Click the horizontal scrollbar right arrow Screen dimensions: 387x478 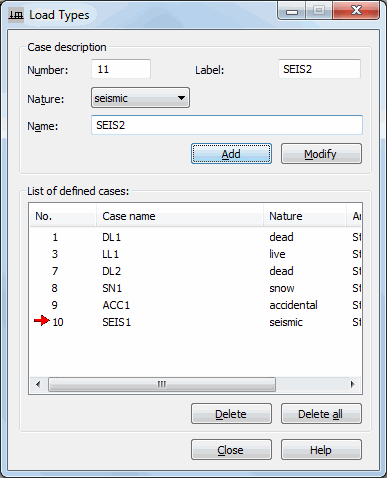(x=353, y=384)
